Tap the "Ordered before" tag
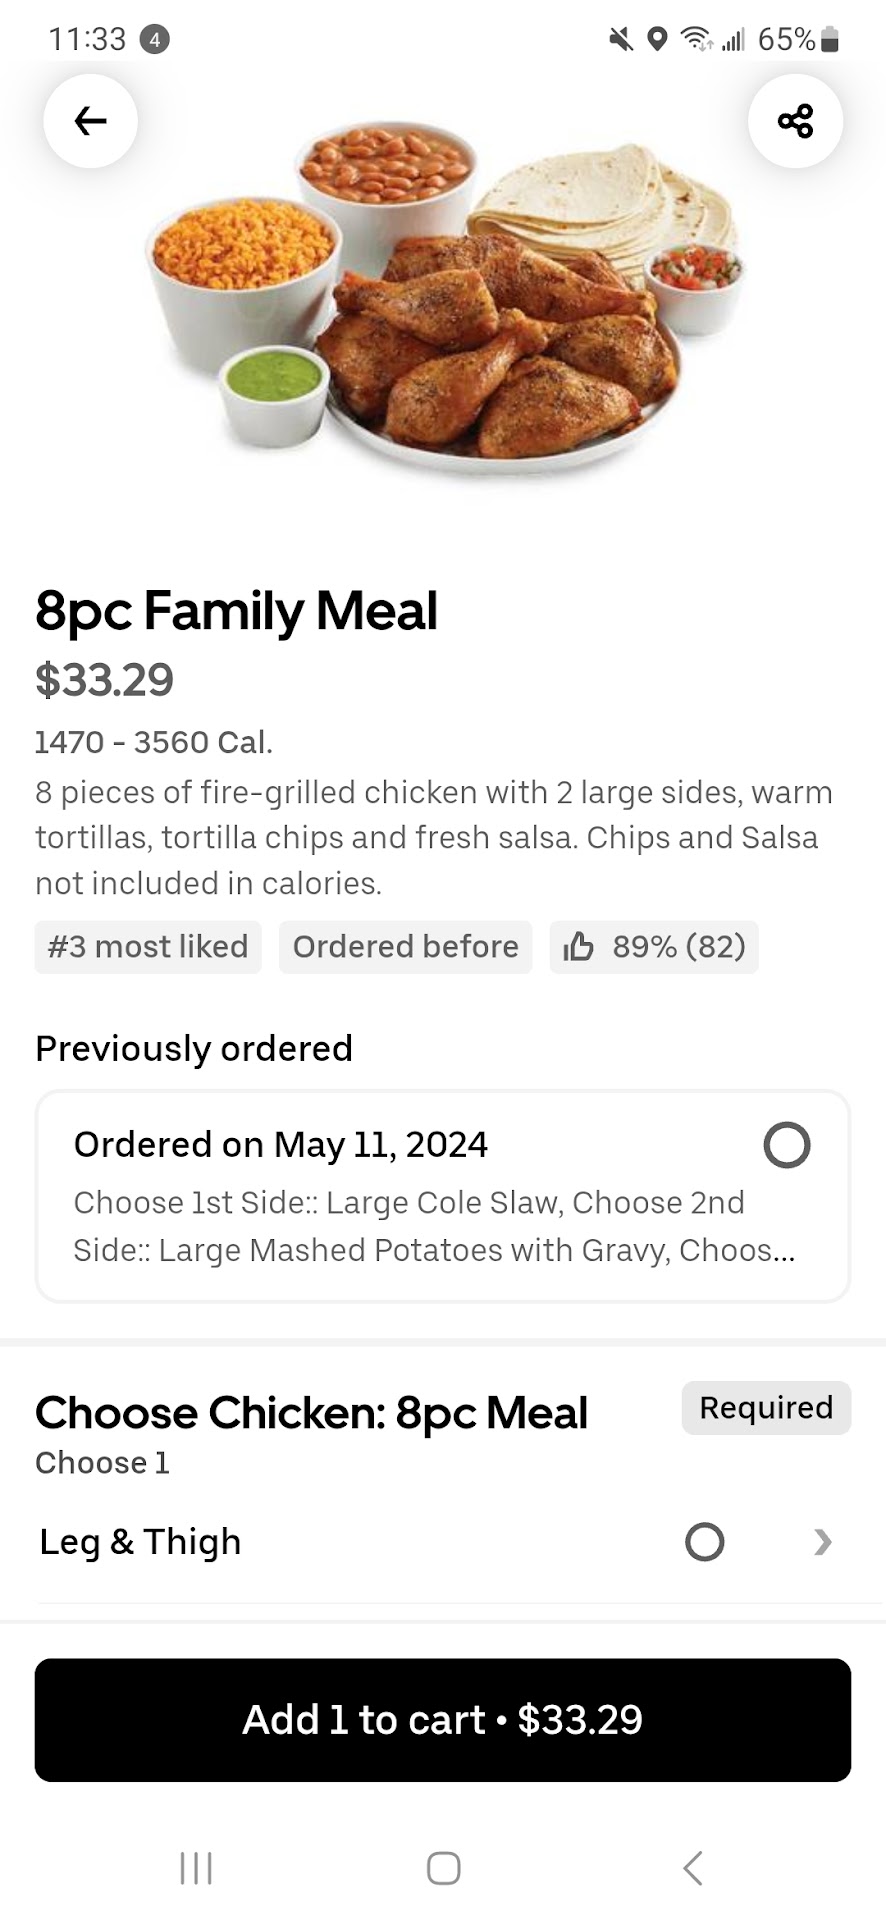Viewport: 886px width, 1920px height. click(x=405, y=946)
